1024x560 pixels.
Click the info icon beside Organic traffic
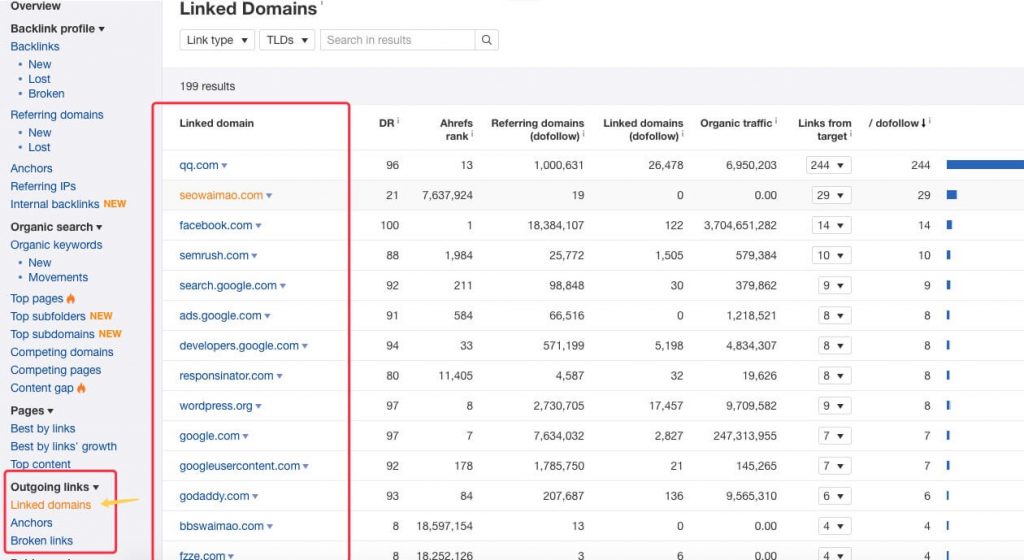coord(776,120)
